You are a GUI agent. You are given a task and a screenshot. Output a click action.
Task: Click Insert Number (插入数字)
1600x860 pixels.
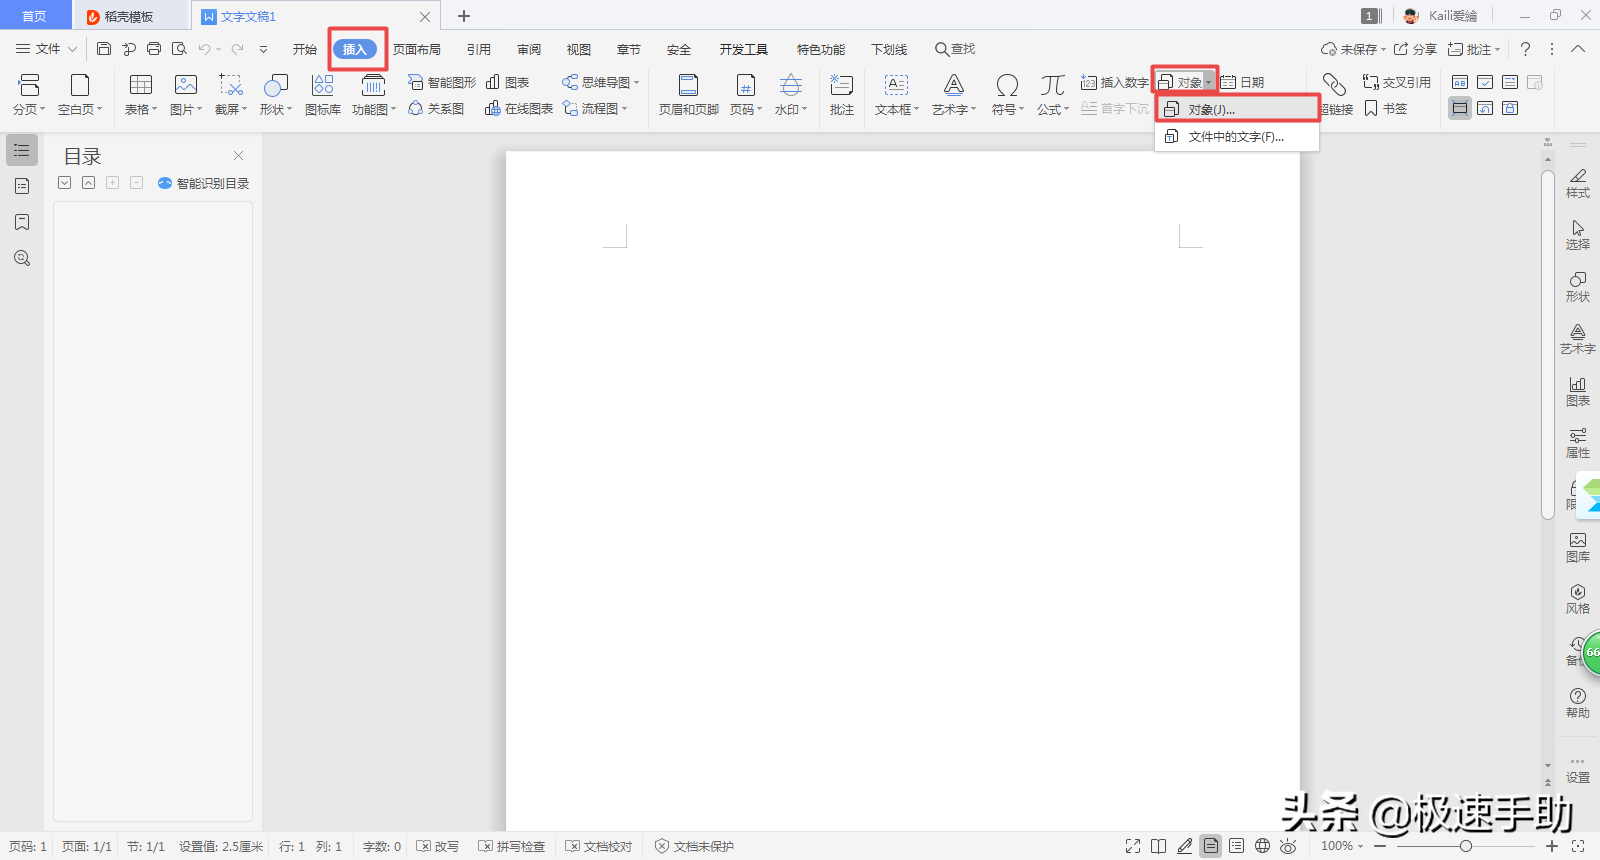[1114, 82]
